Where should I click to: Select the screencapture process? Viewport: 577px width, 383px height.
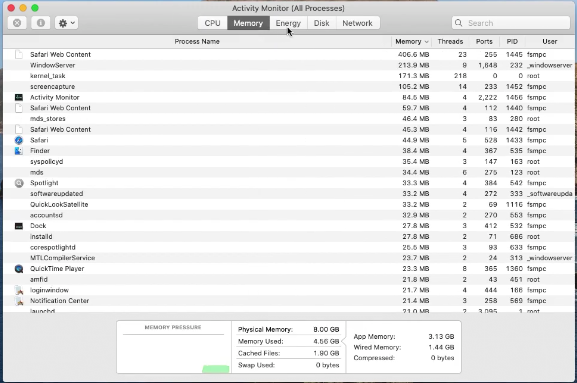pos(288,86)
